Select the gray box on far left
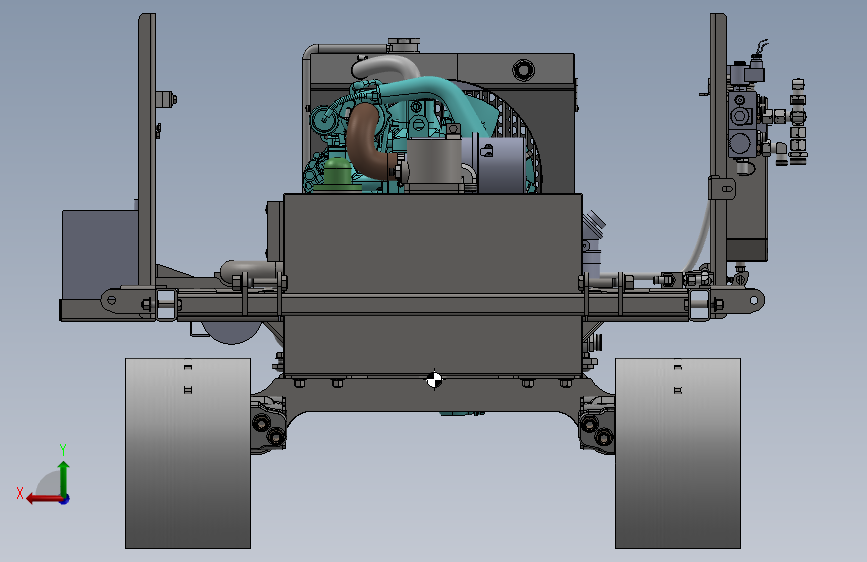The height and width of the screenshot is (562, 867). (x=100, y=254)
